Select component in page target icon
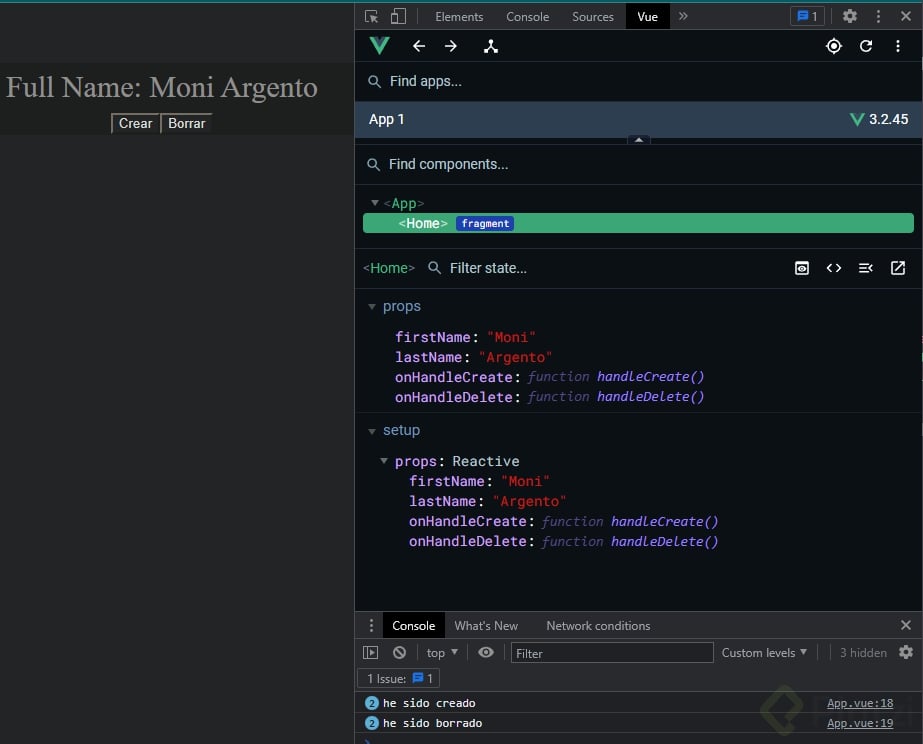Image resolution: width=923 pixels, height=744 pixels. [x=834, y=46]
